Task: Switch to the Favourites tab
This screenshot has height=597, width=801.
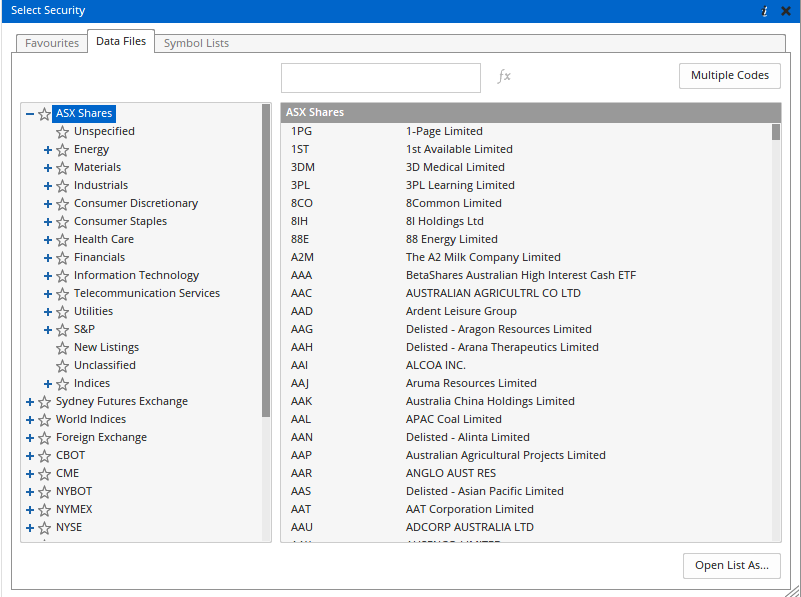Action: click(52, 43)
